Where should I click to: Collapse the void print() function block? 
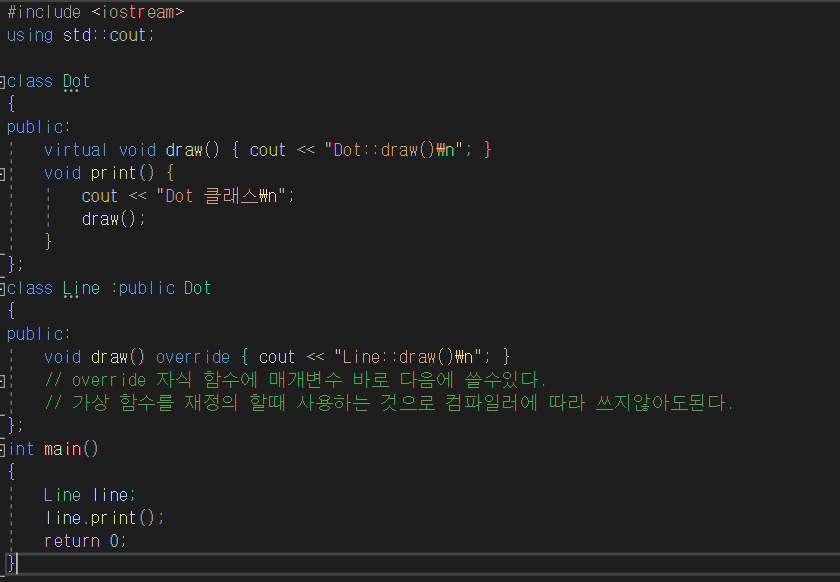point(2,174)
